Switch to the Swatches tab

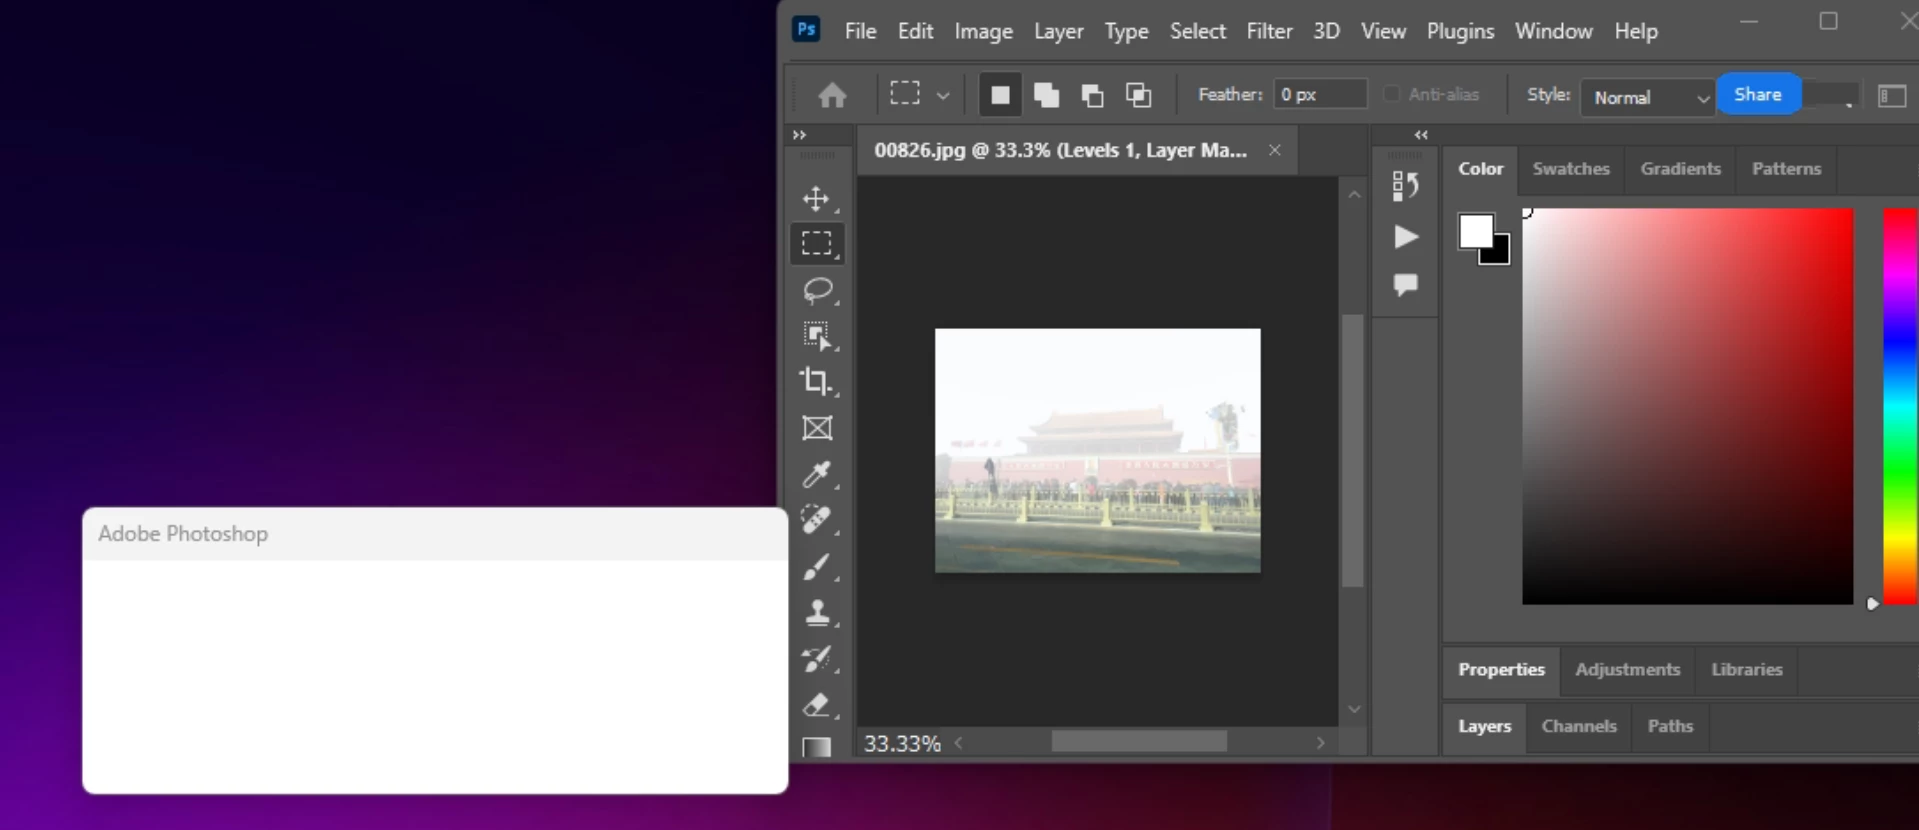1571,169
